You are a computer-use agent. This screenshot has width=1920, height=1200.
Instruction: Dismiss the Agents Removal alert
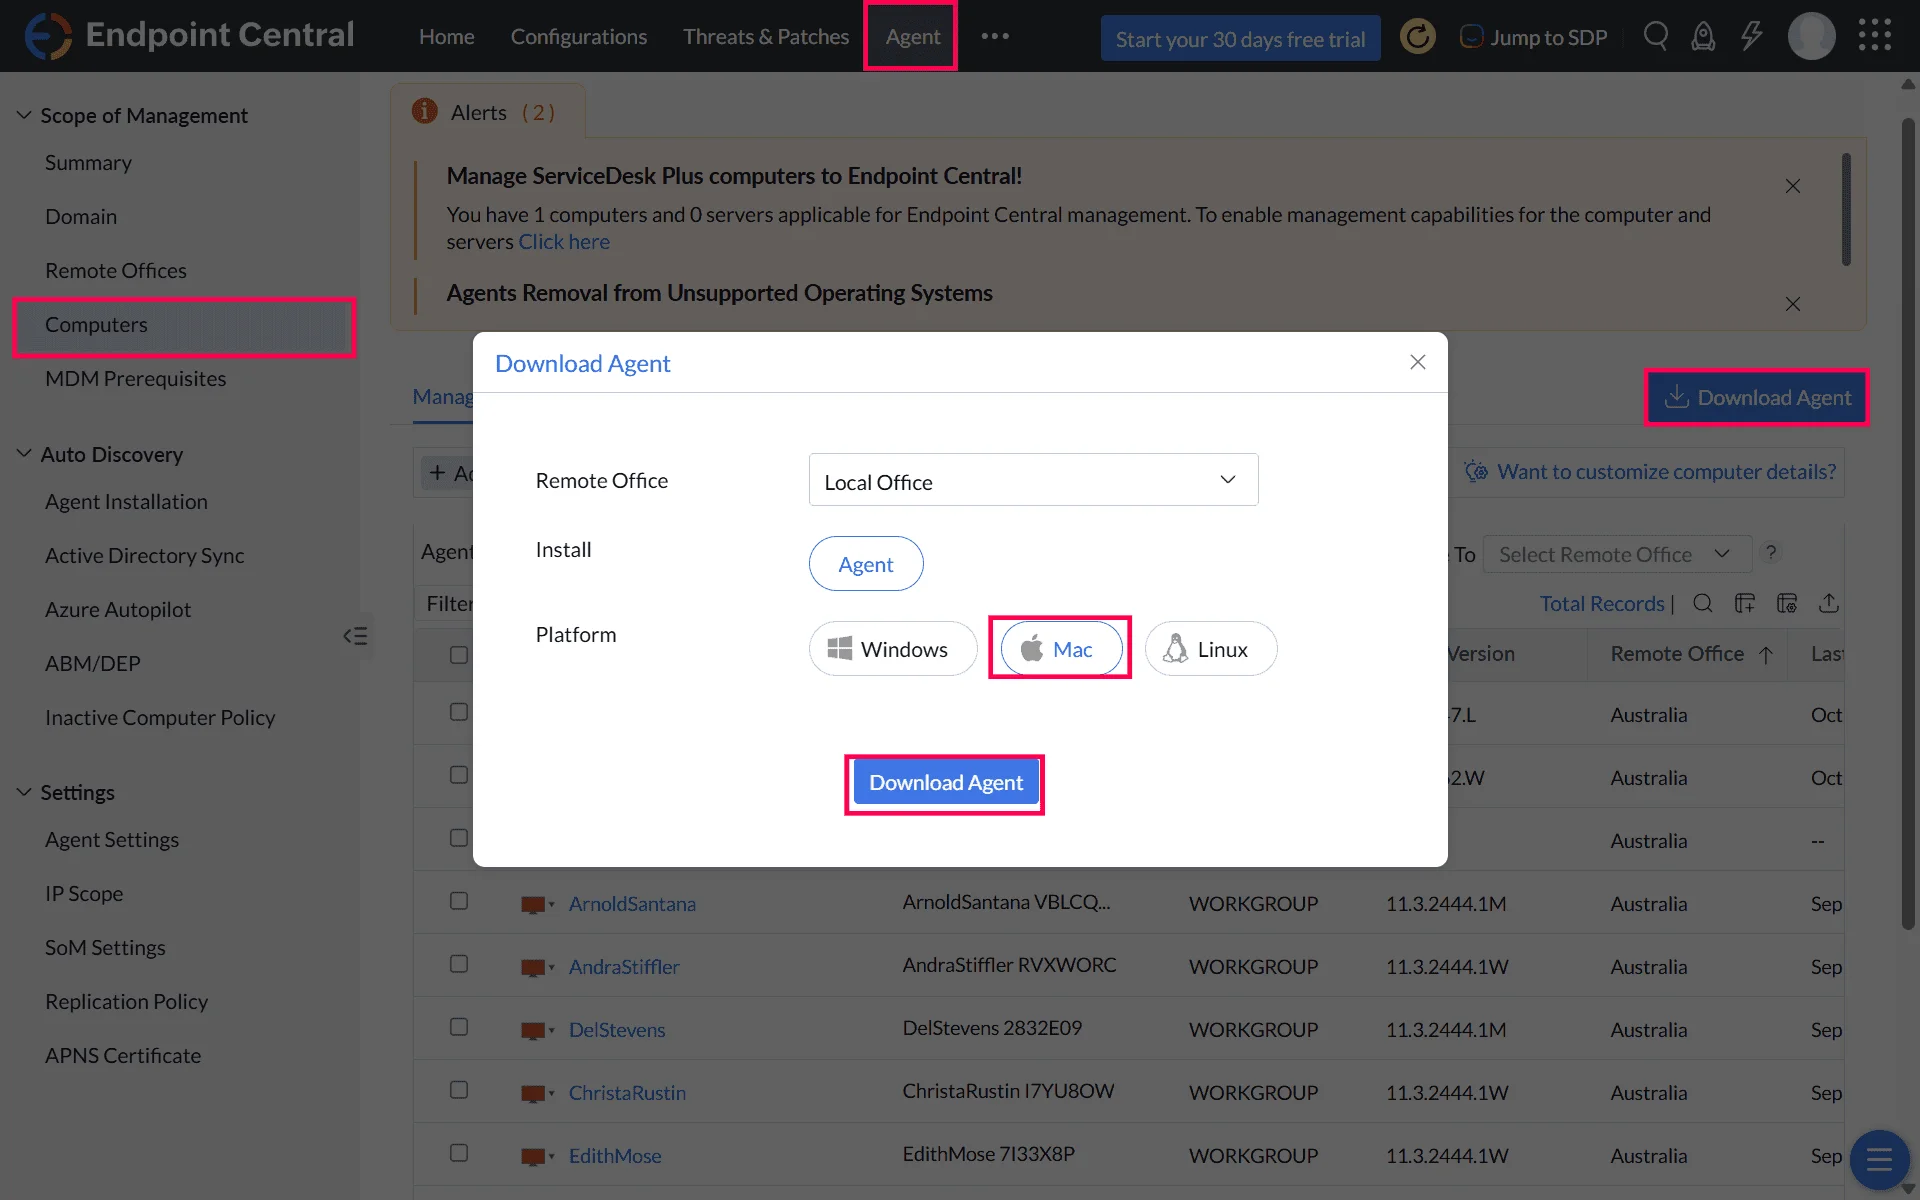click(1793, 304)
